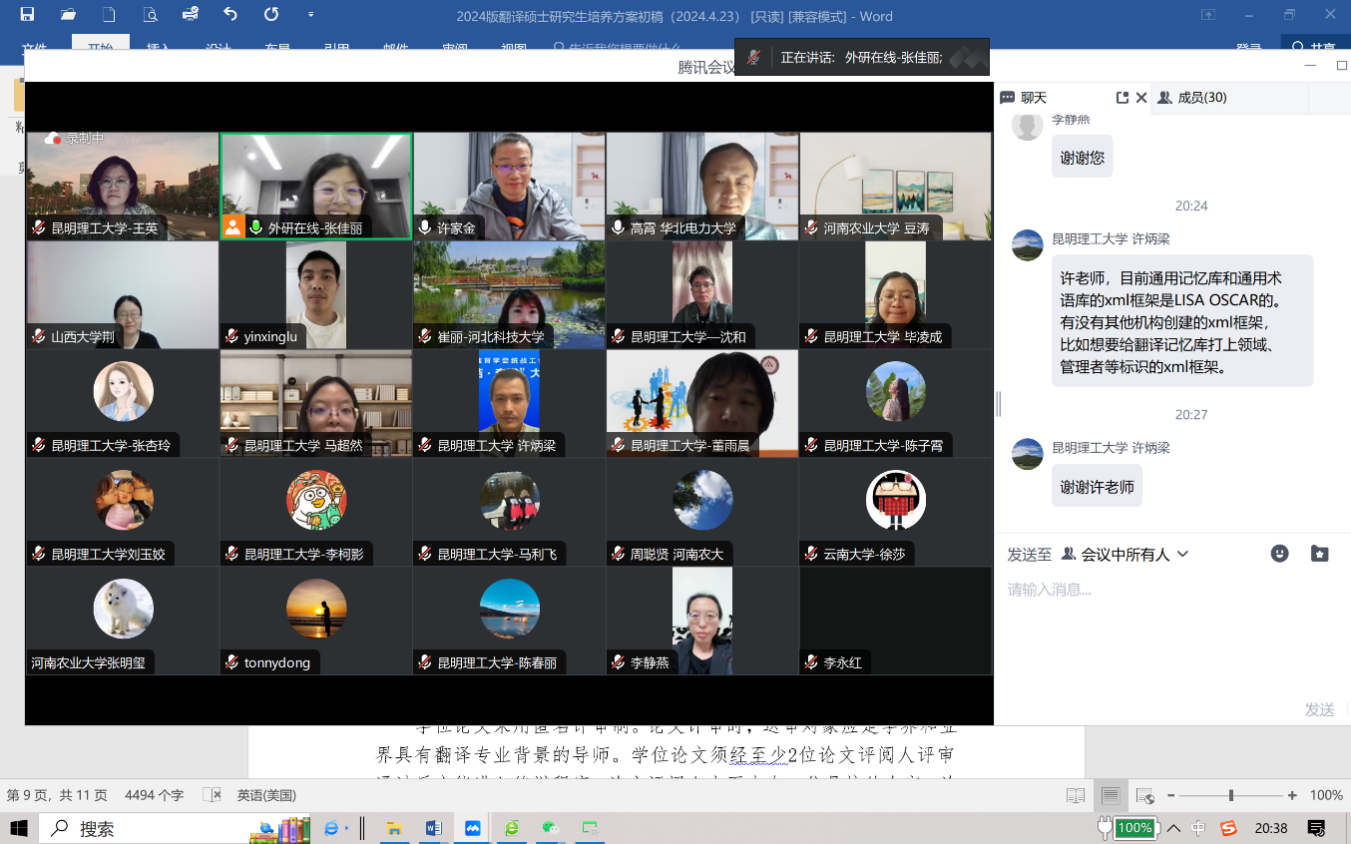Expand the hidden system tray icons chevron
Image resolution: width=1351 pixels, height=844 pixels.
[1175, 828]
